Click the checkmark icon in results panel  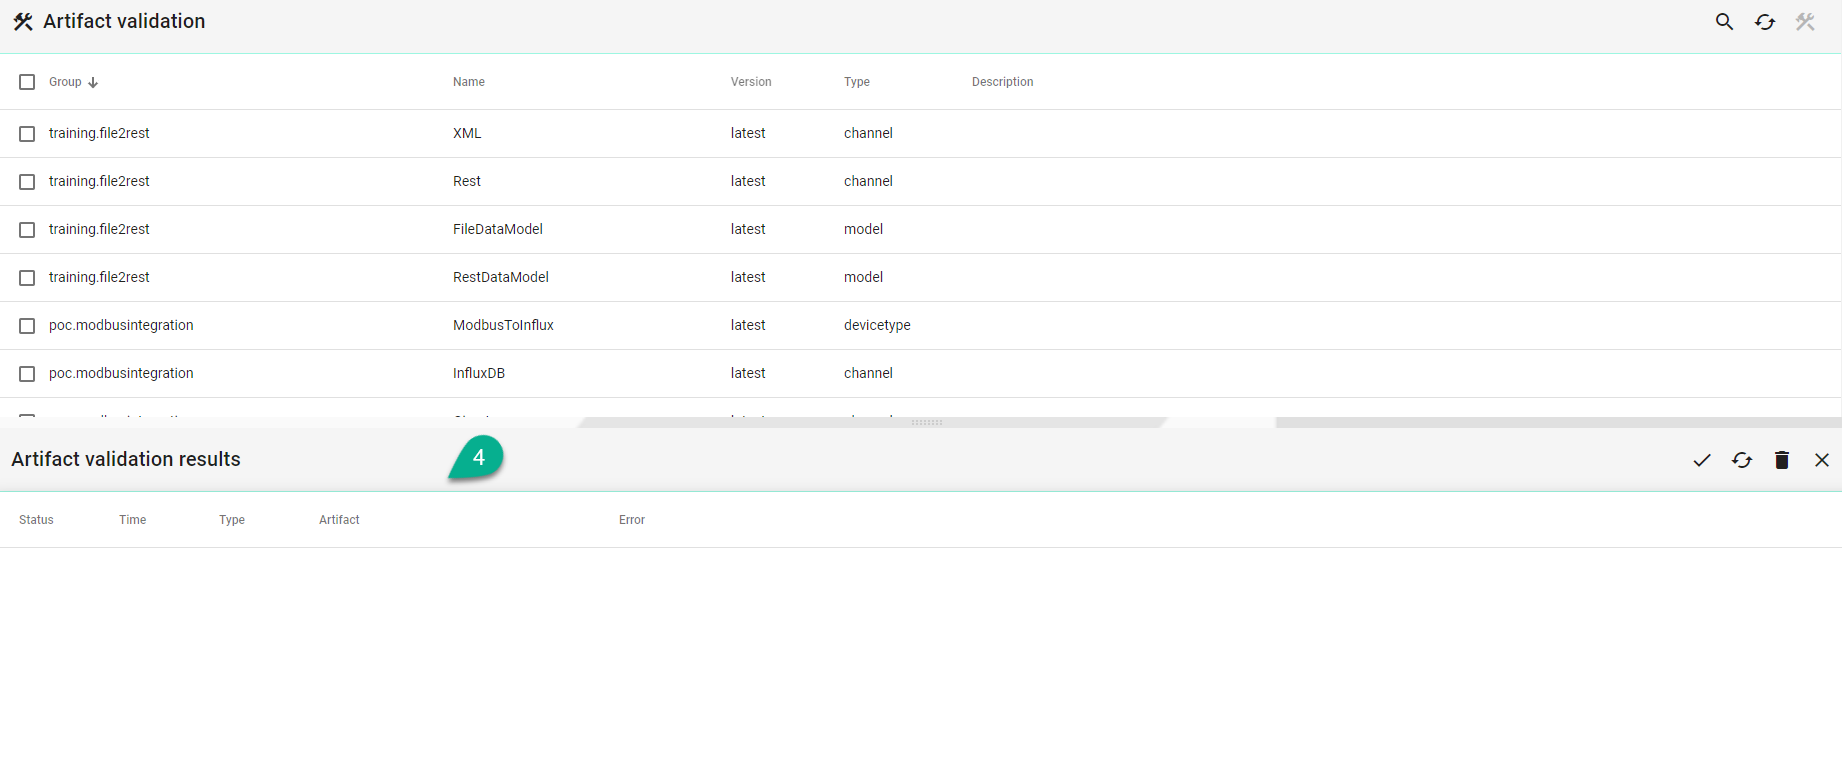1702,460
